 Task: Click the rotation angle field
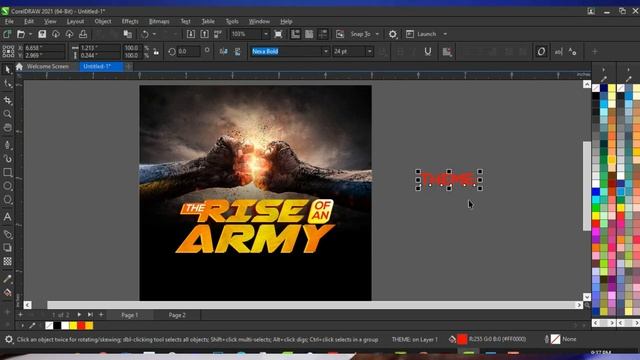188,51
